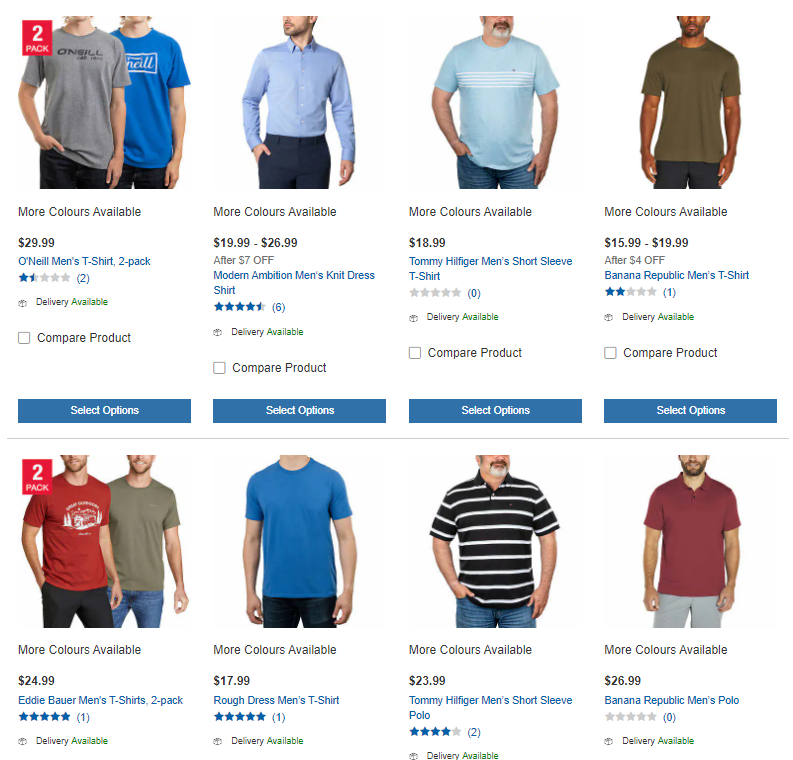Click the 2 PACK badge on Eddie Bauer shirts
793x760 pixels.
(x=37, y=476)
